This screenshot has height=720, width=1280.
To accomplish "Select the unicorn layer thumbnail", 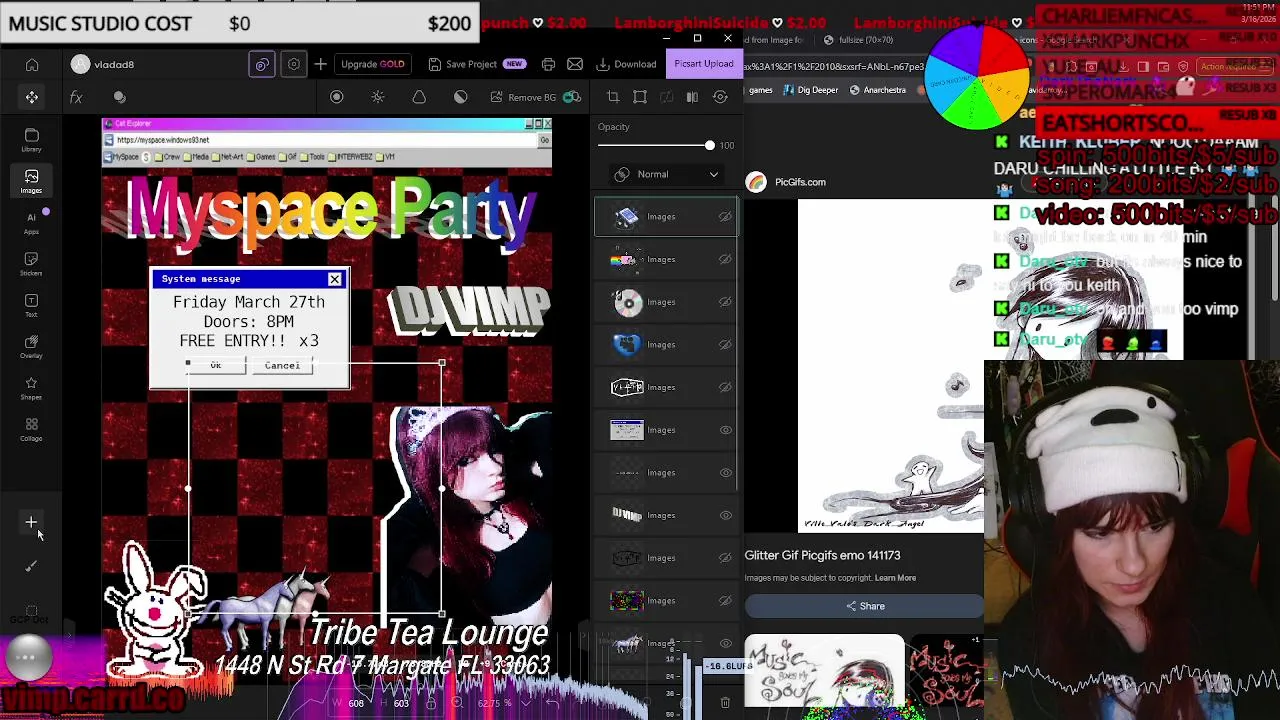I will click(x=627, y=644).
